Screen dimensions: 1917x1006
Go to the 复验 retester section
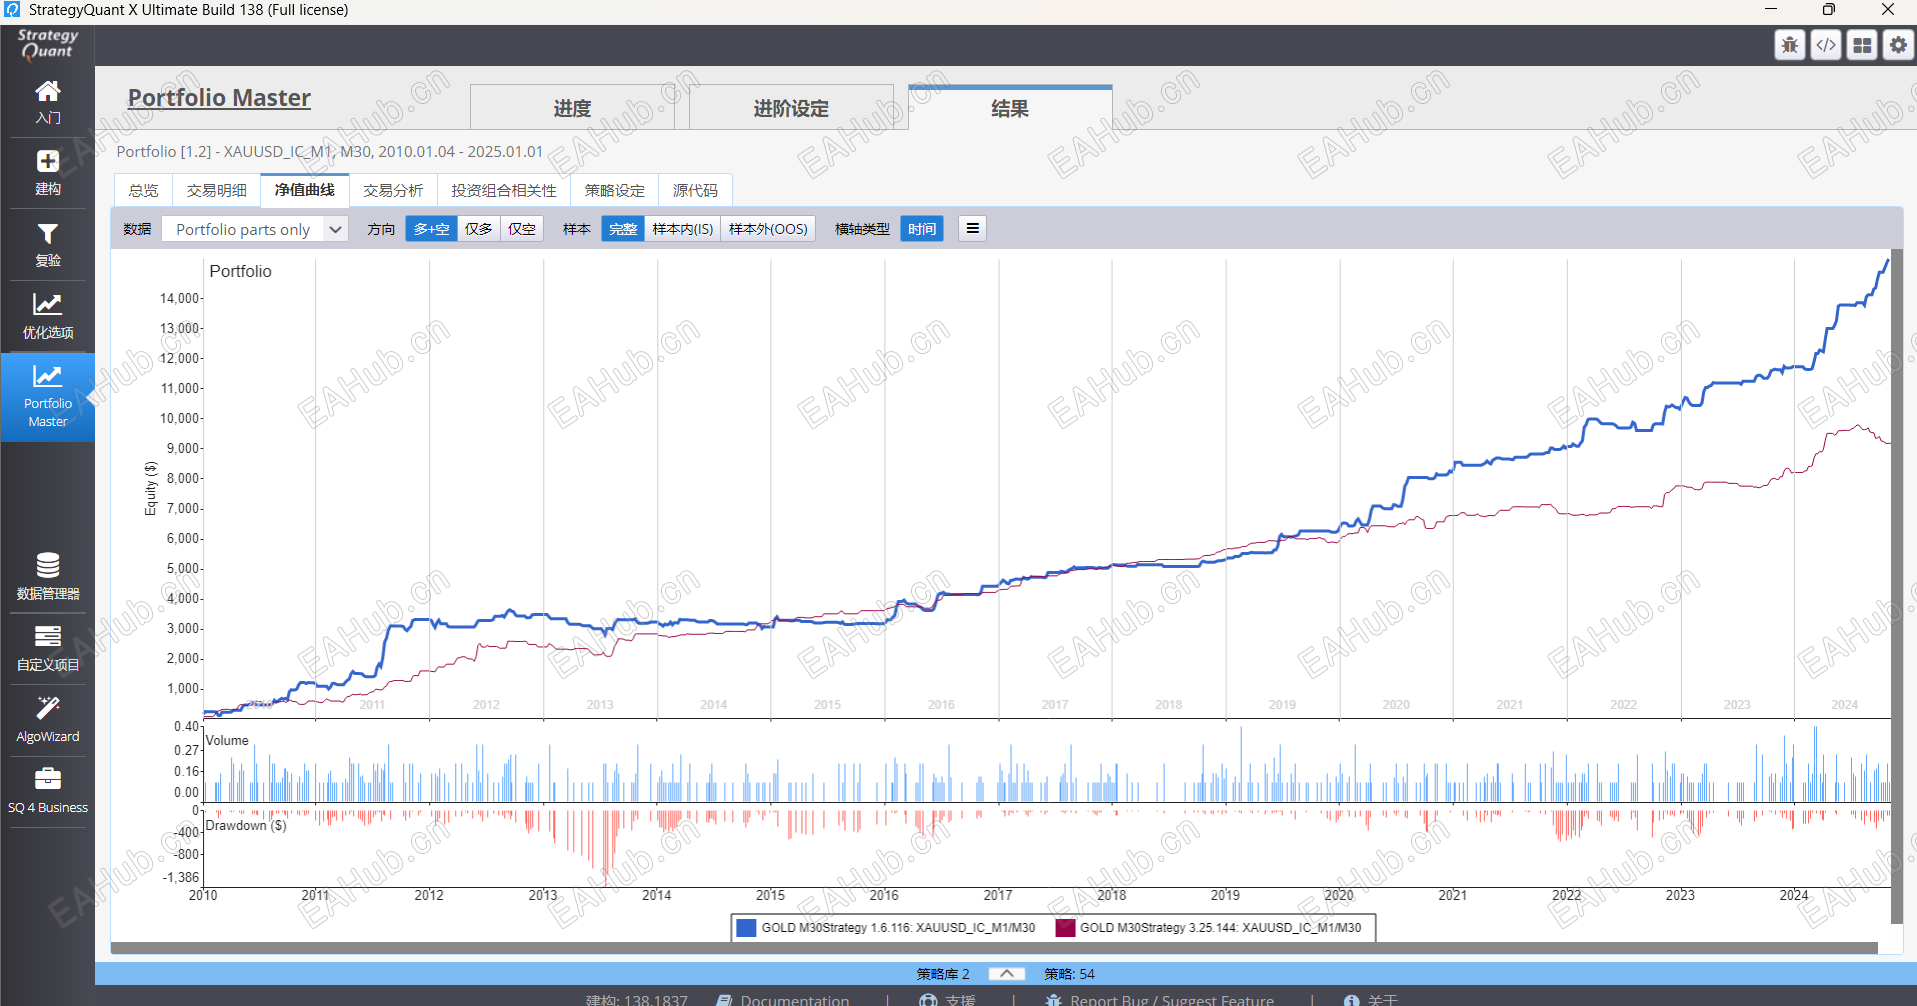pyautogui.click(x=47, y=245)
